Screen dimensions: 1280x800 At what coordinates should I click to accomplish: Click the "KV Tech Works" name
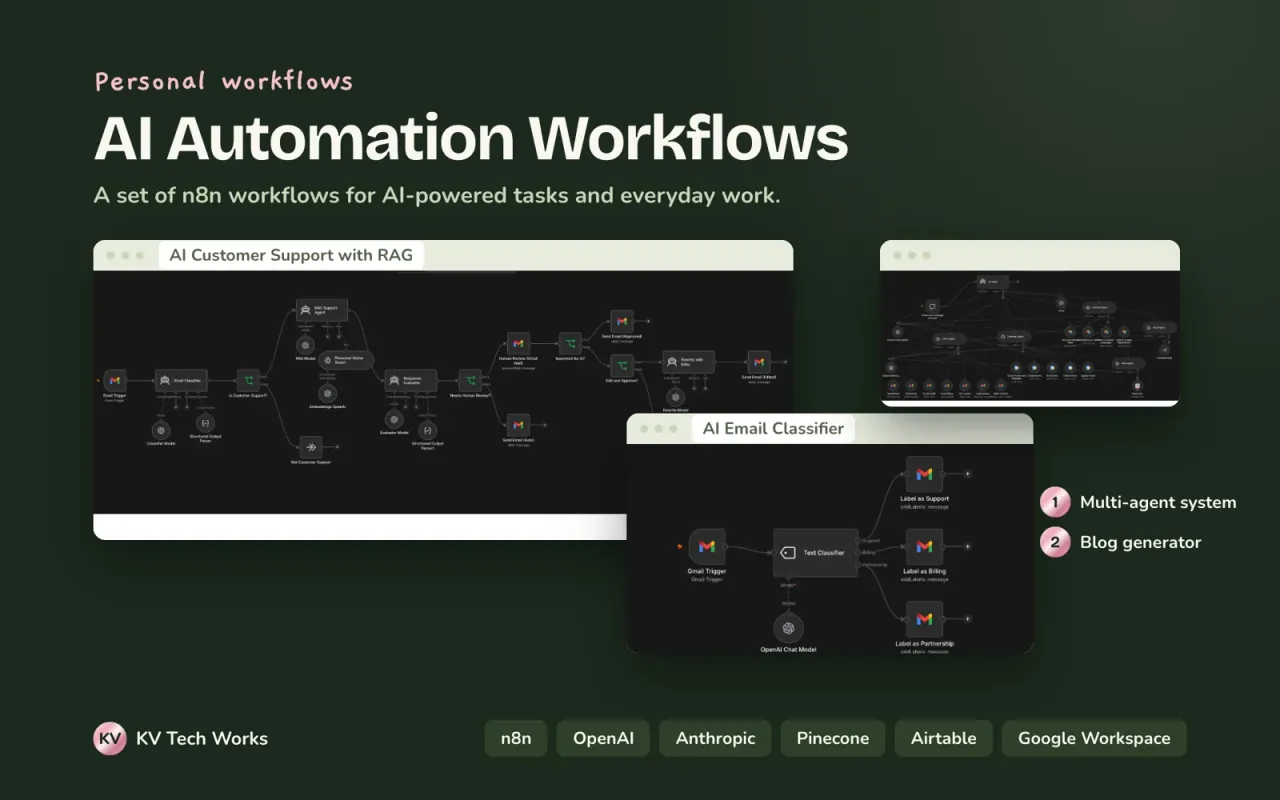click(x=202, y=739)
